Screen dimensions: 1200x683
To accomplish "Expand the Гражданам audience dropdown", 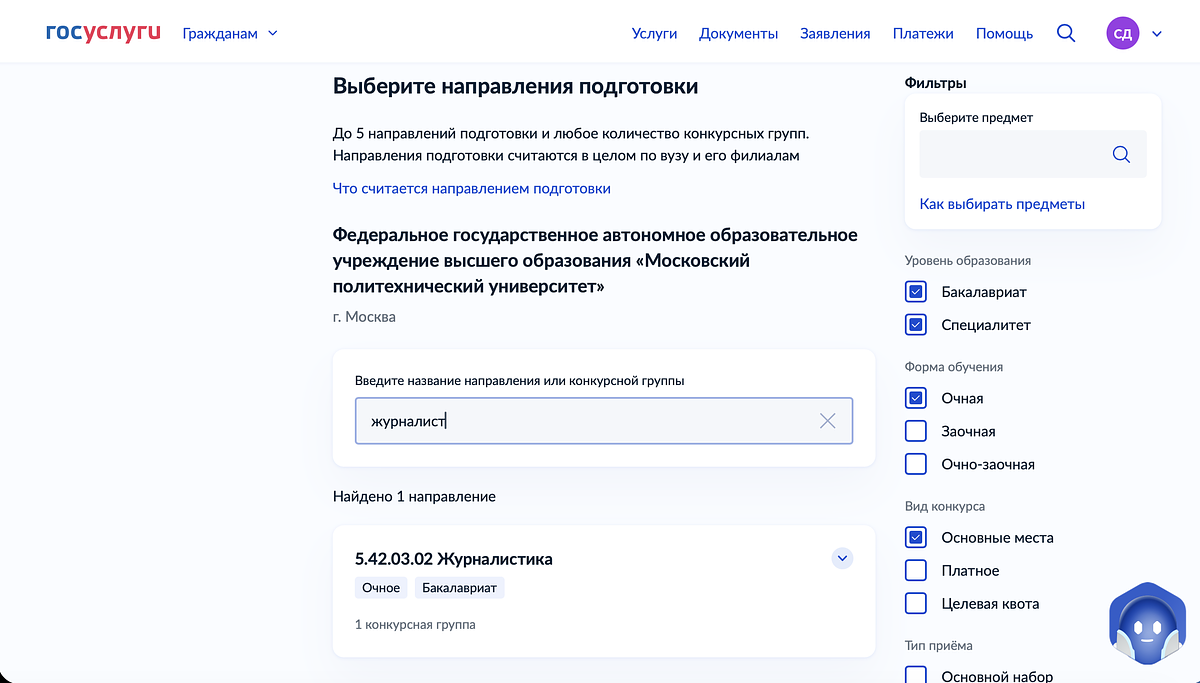I will coord(230,33).
